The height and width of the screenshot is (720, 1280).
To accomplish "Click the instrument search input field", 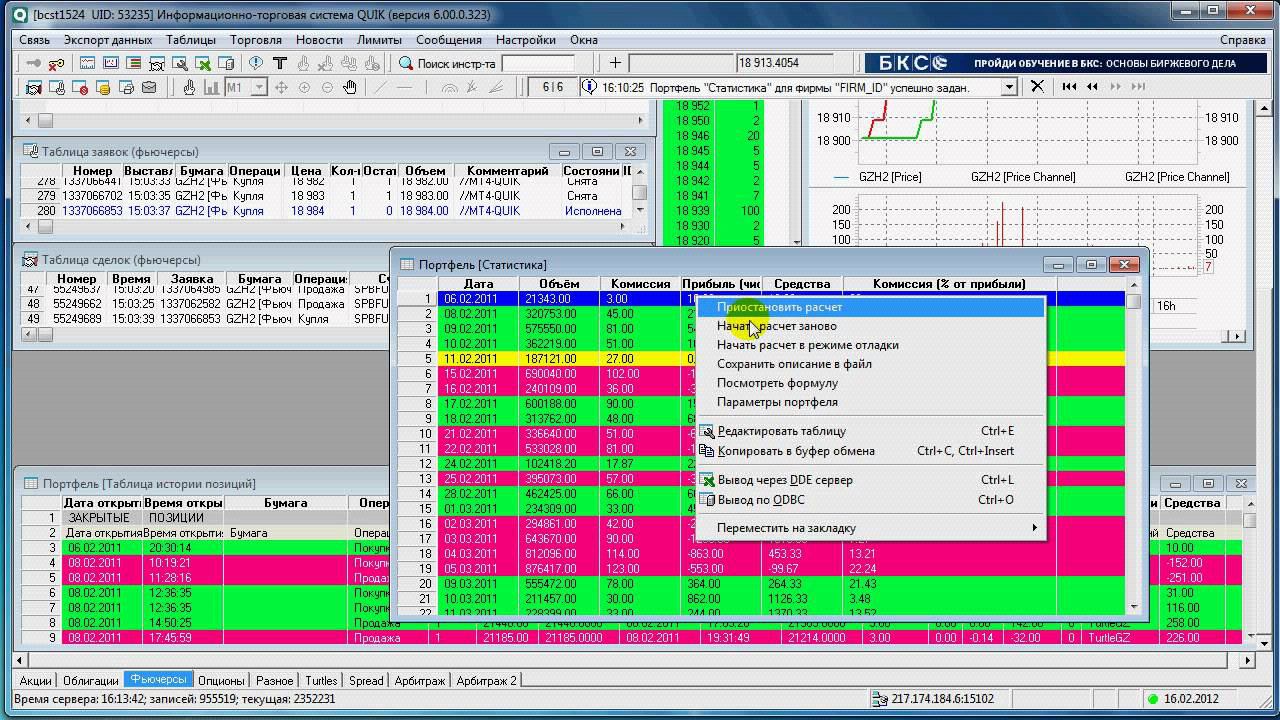I will pyautogui.click(x=538, y=63).
